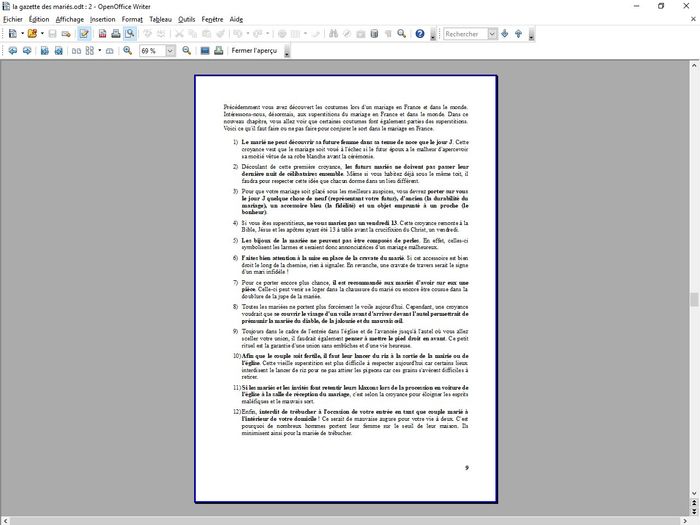The height and width of the screenshot is (525, 700).
Task: Jump to the last page of the document
Action: tap(58, 51)
